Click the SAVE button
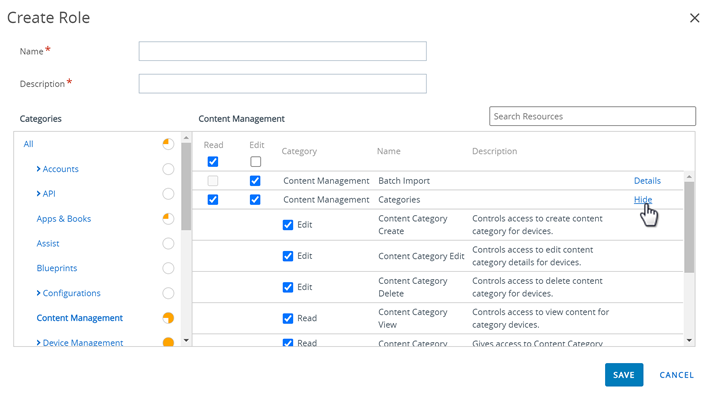Image resolution: width=713 pixels, height=393 pixels. click(624, 375)
